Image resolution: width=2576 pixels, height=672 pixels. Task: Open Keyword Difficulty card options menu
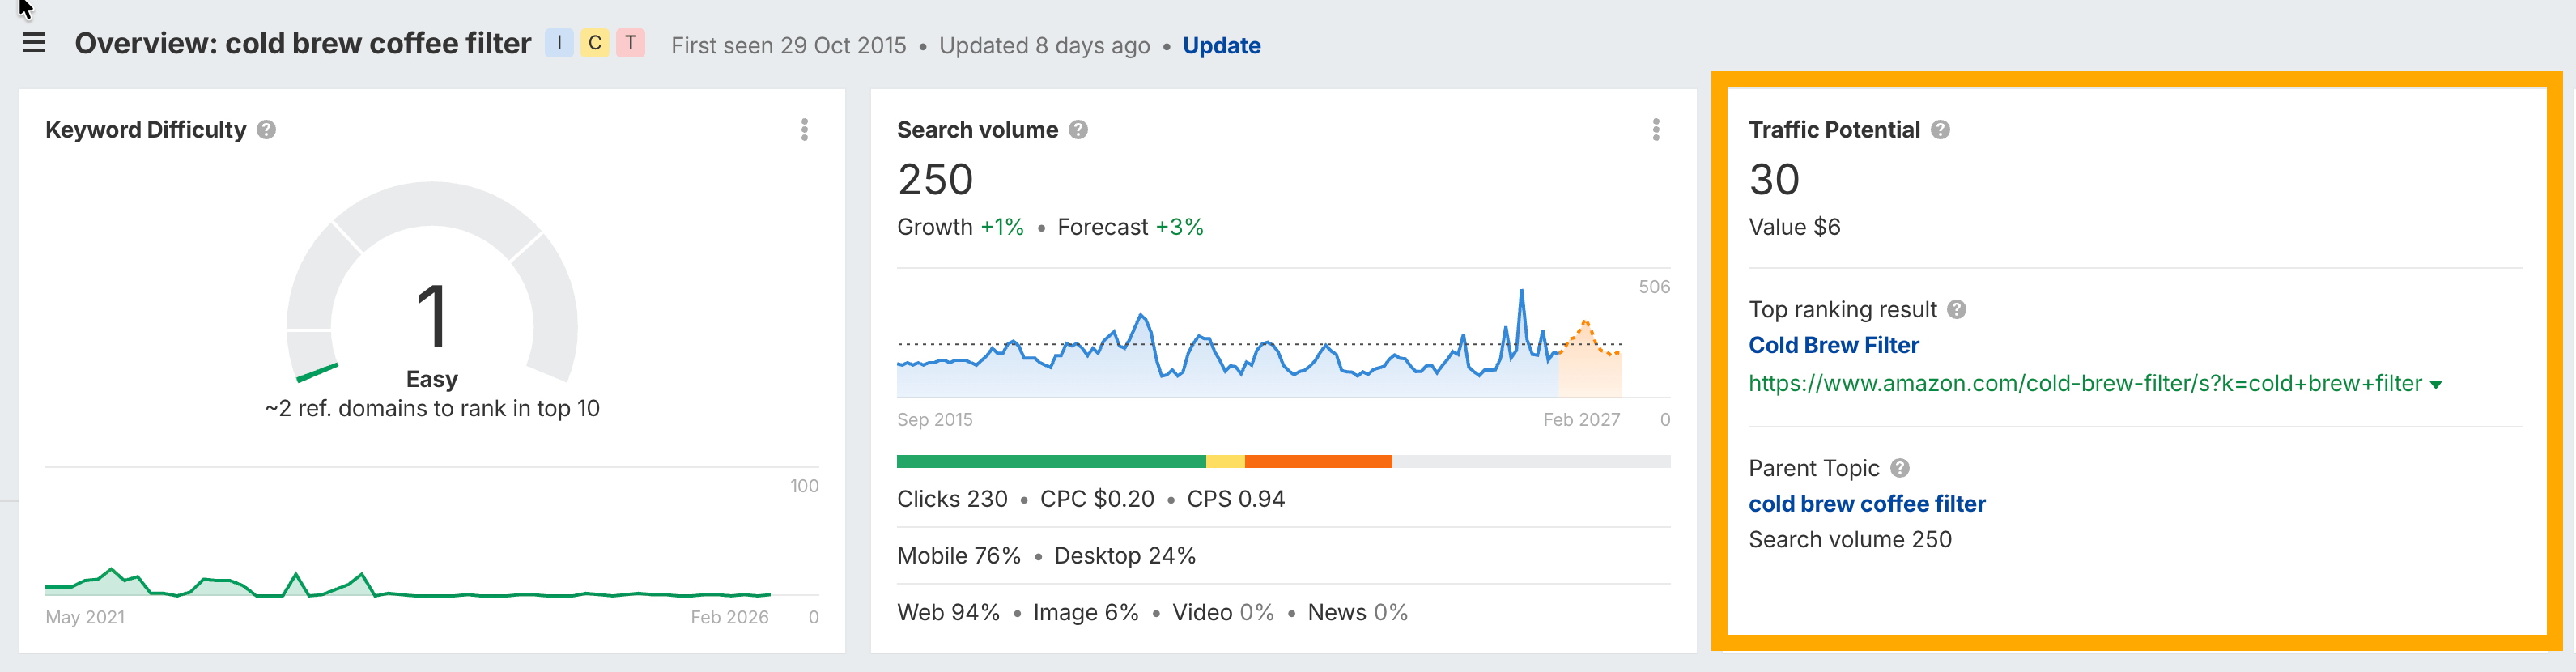point(804,130)
